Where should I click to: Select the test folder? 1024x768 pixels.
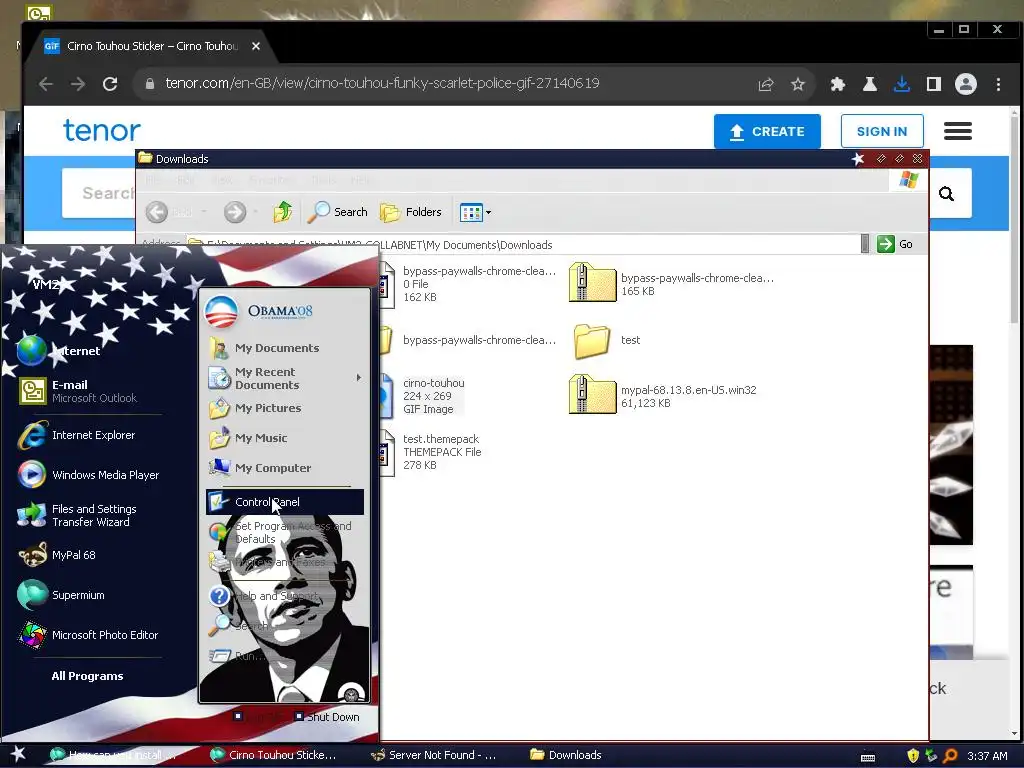[607, 340]
